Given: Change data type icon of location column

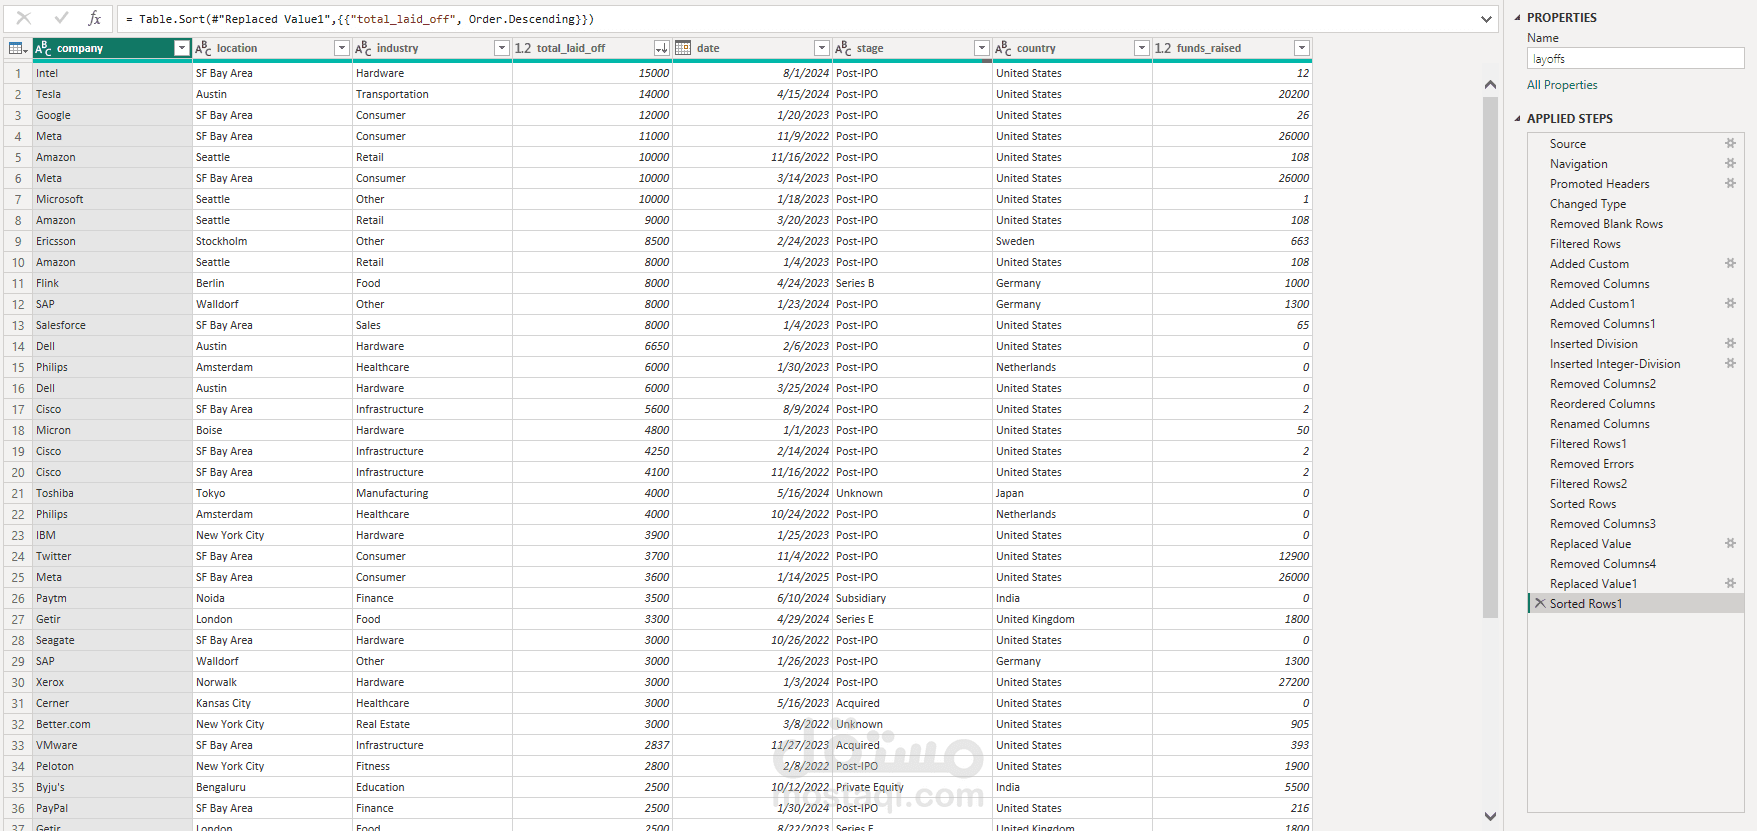Looking at the screenshot, I should pyautogui.click(x=203, y=48).
